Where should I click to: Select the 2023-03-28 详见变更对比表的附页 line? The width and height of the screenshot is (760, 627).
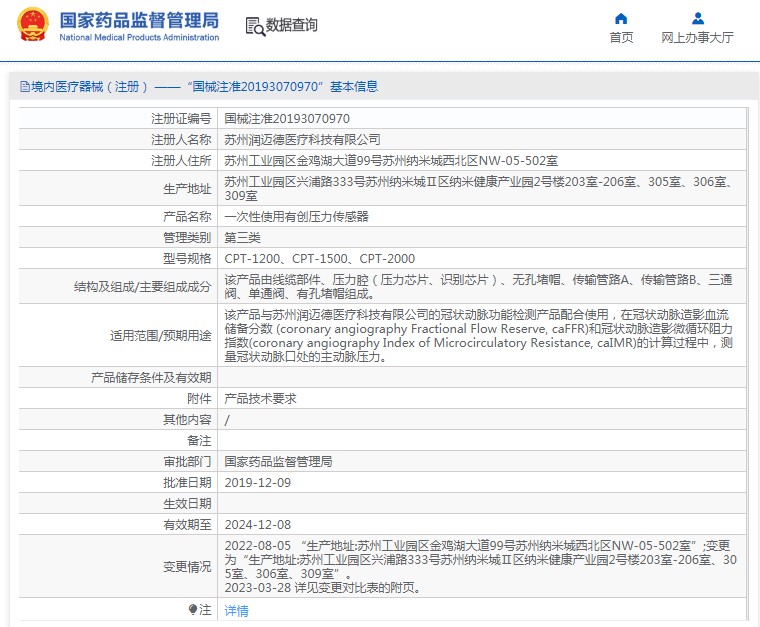[323, 588]
